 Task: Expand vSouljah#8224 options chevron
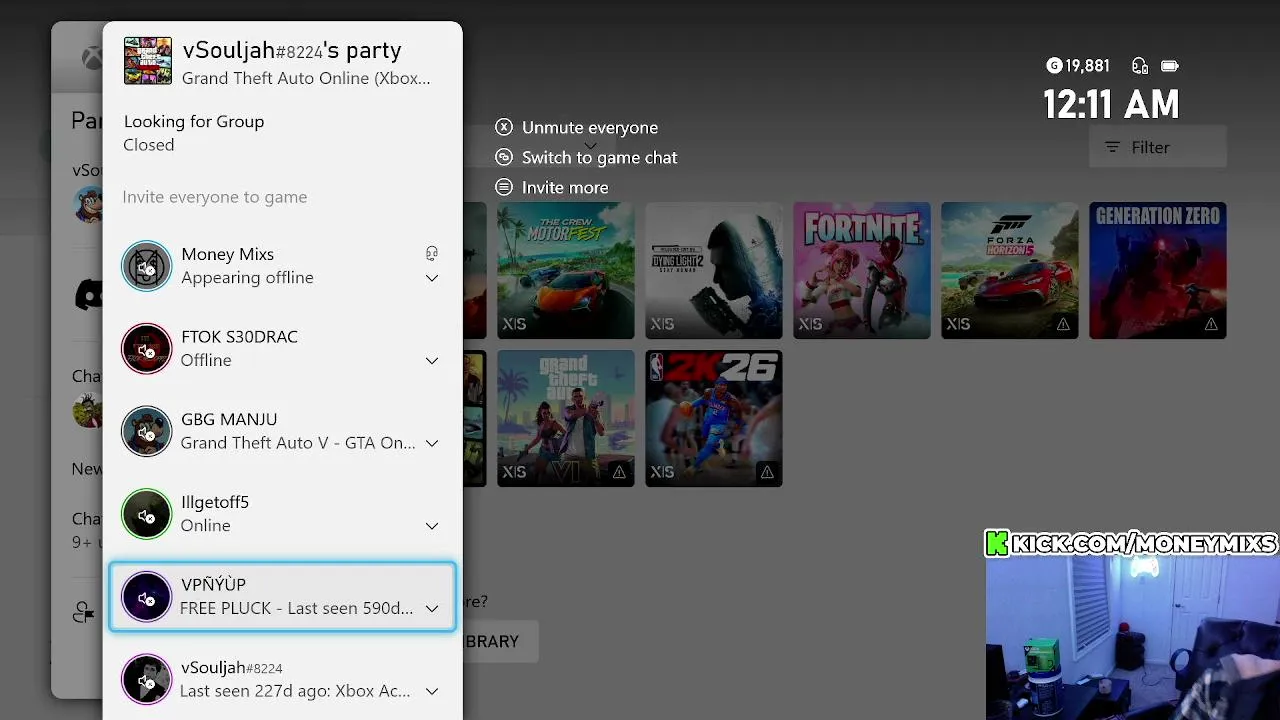(x=432, y=691)
